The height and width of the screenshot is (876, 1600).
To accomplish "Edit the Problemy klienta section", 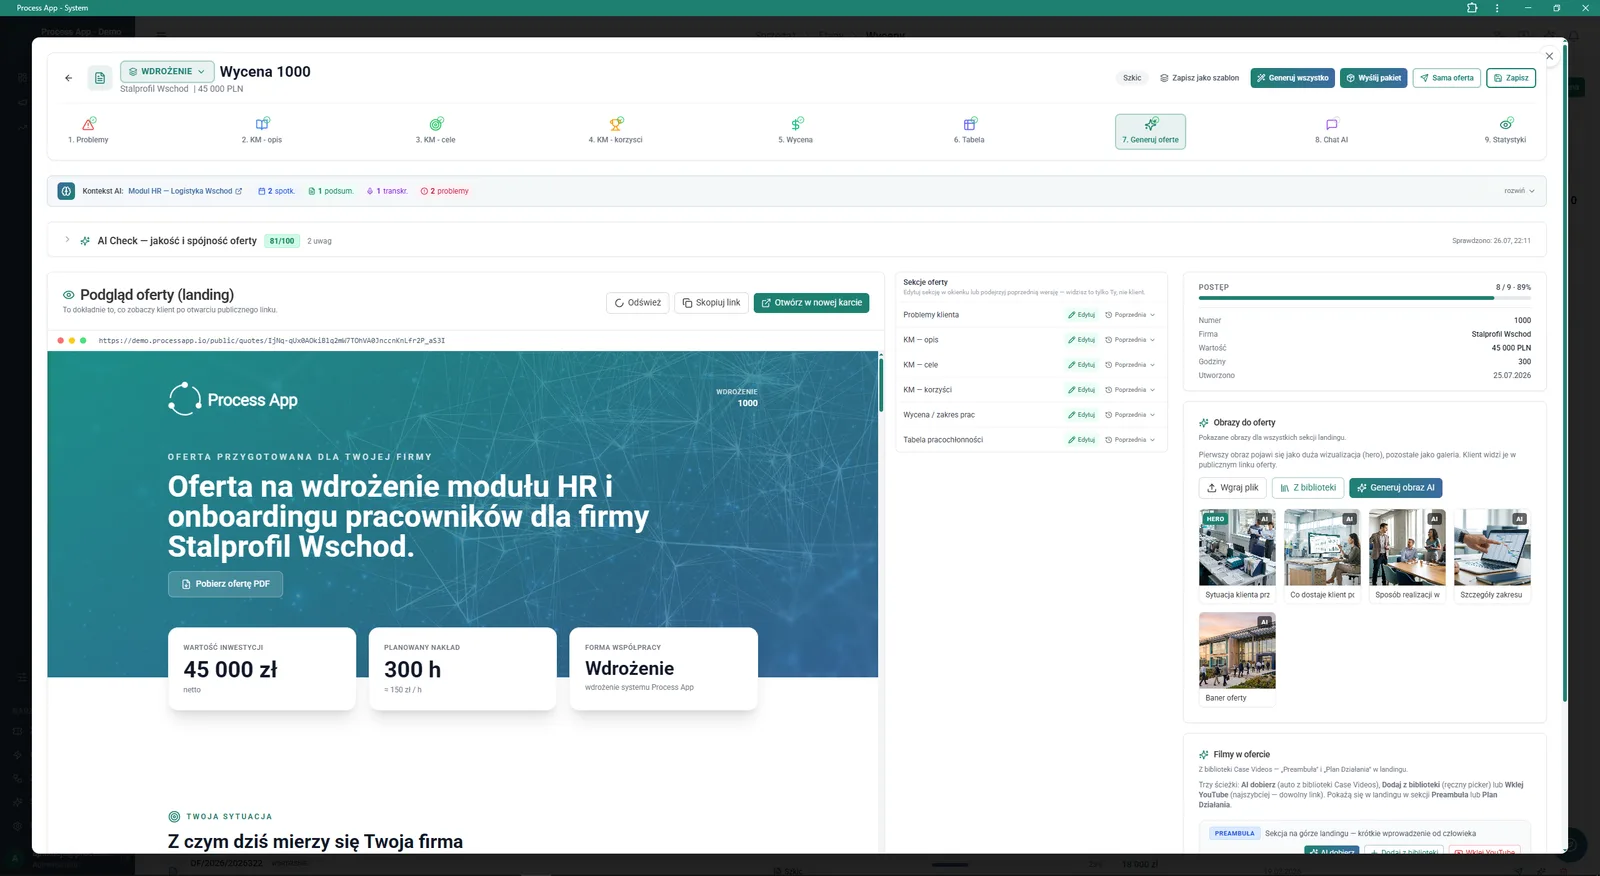I will tap(1081, 315).
